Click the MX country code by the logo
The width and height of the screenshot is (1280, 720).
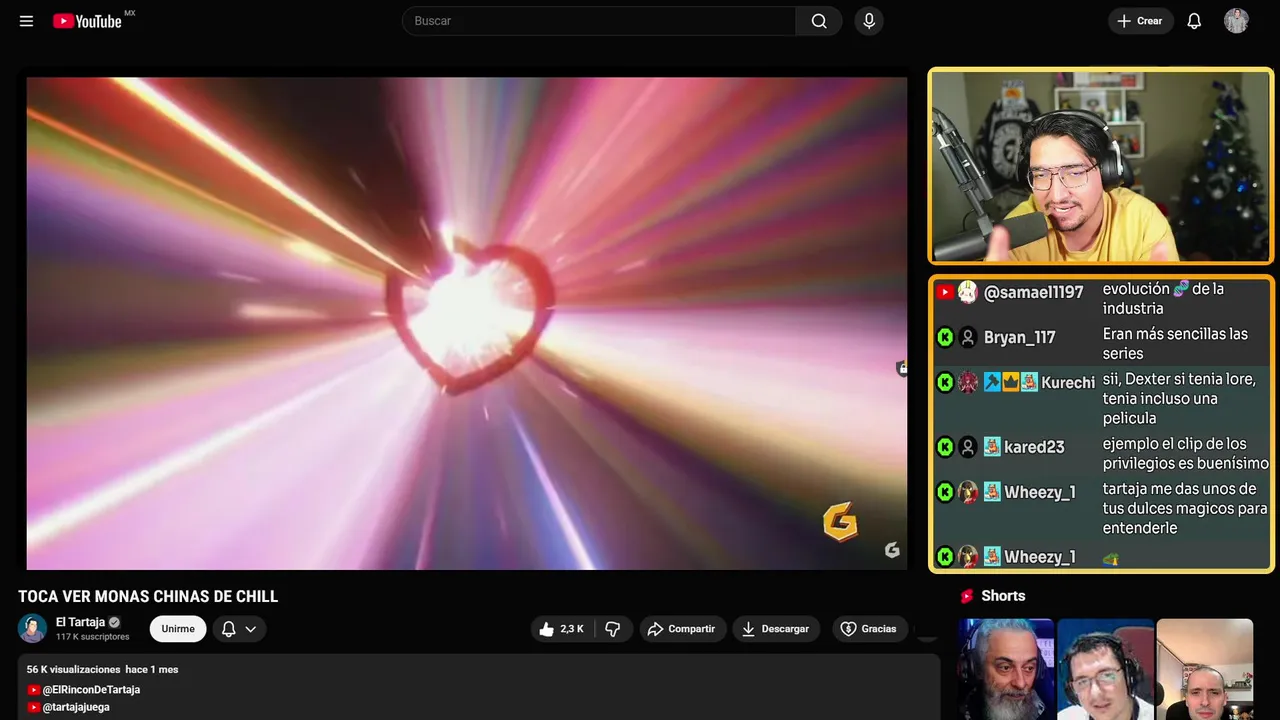[130, 13]
